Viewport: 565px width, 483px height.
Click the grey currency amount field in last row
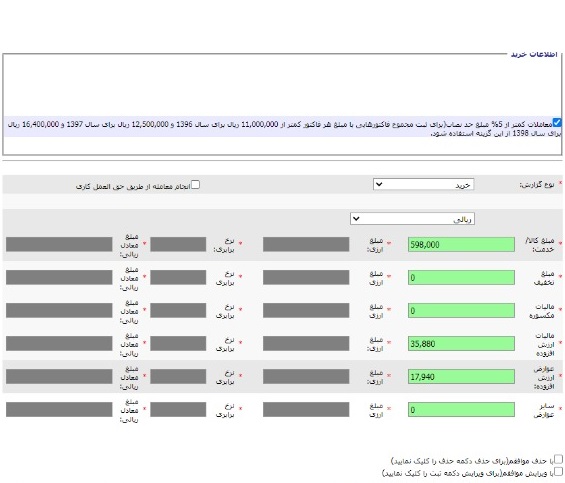coord(306,409)
